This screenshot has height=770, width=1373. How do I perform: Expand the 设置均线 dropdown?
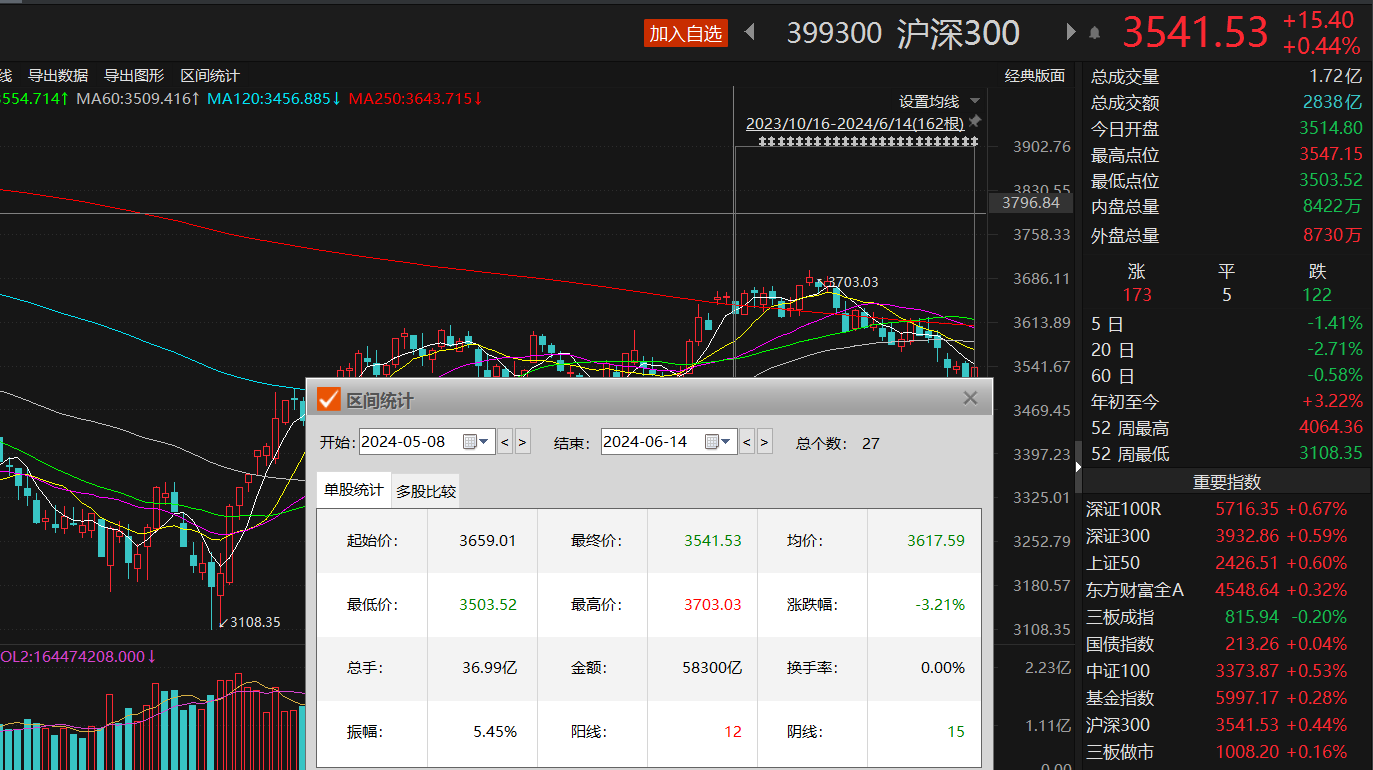(975, 101)
